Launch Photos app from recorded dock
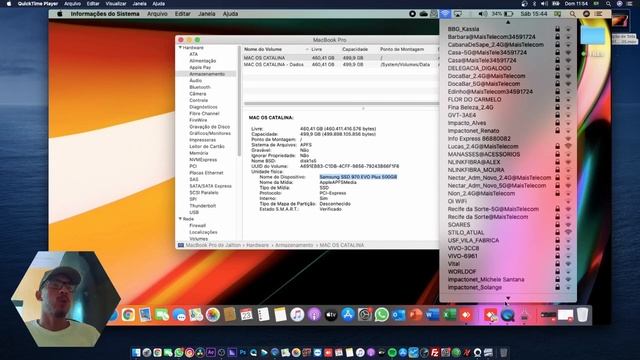This screenshot has height=360, width=640. pos(213,315)
